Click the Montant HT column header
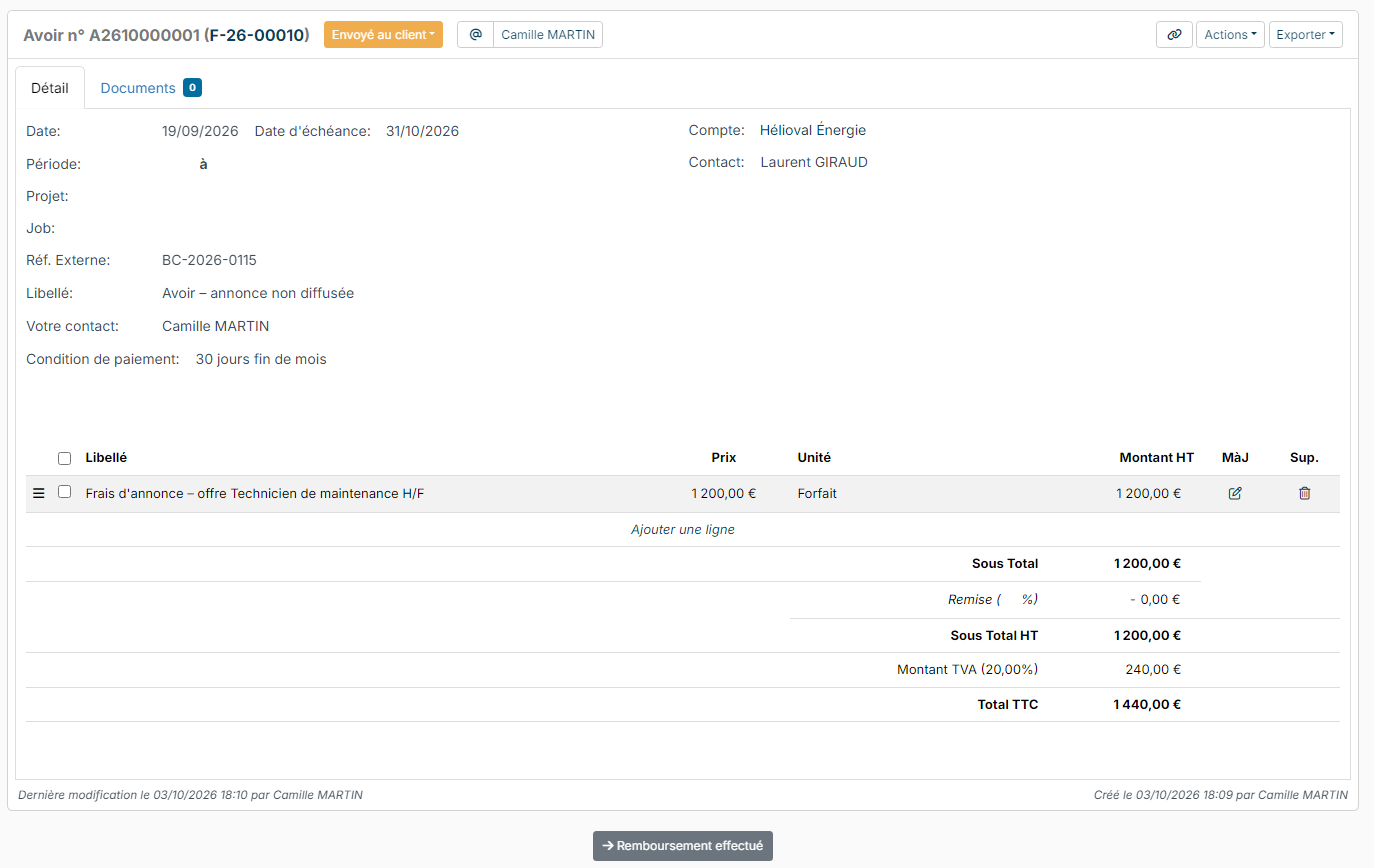Image resolution: width=1374 pixels, height=868 pixels. [x=1157, y=458]
